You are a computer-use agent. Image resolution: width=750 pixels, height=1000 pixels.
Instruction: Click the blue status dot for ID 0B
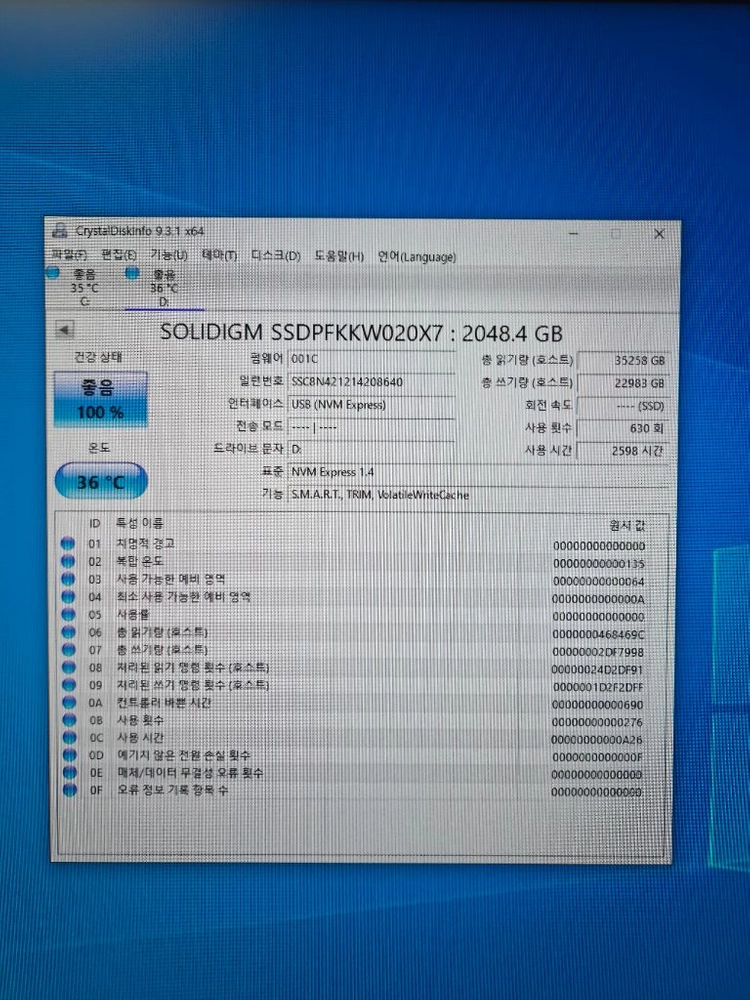pos(69,720)
